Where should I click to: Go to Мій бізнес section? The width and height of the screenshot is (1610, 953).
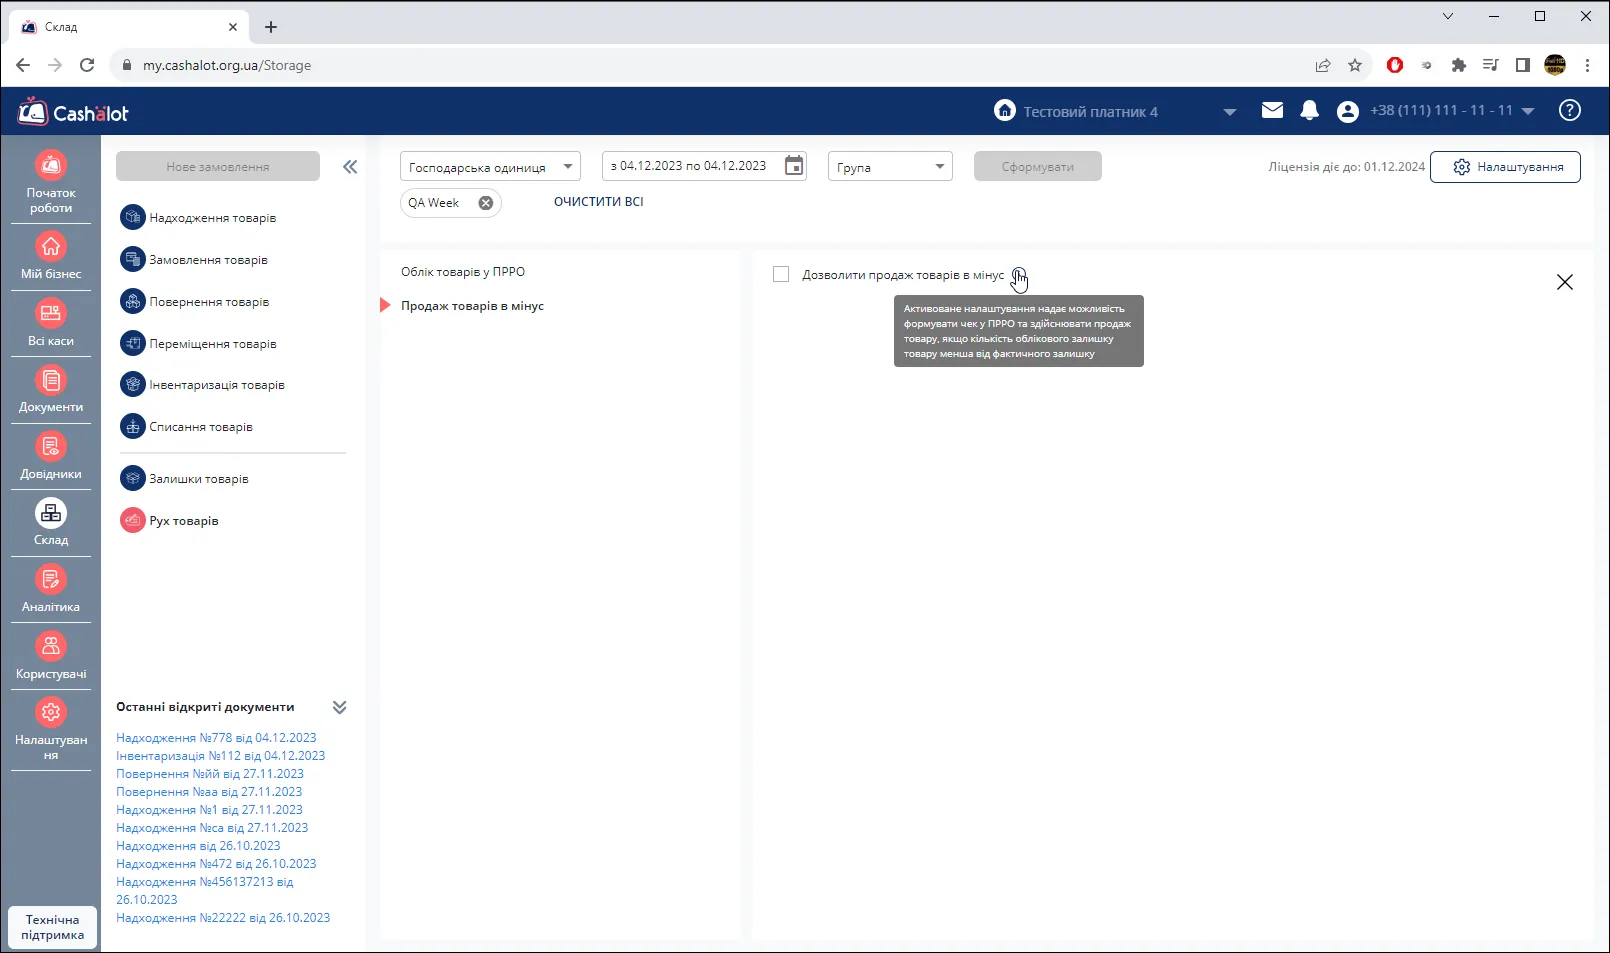(51, 256)
